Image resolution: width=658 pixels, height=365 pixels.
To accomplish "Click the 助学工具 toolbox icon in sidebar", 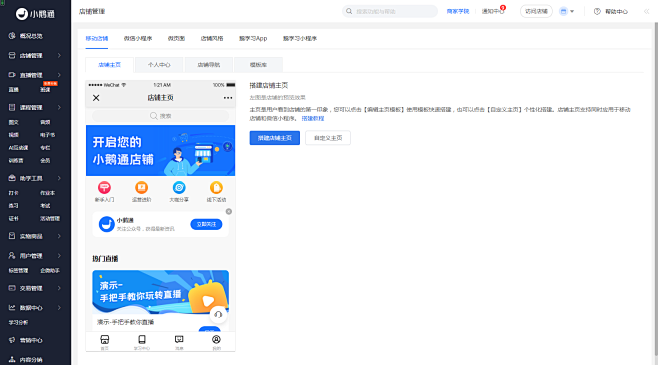I will click(12, 178).
